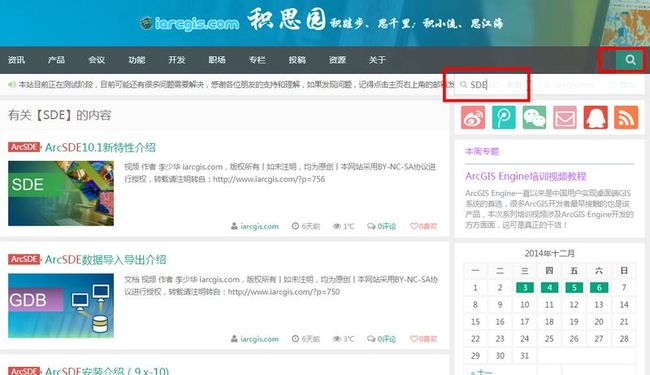Screen dimensions: 650x375
Task: Open the 投稿 menu item
Action: 297,60
